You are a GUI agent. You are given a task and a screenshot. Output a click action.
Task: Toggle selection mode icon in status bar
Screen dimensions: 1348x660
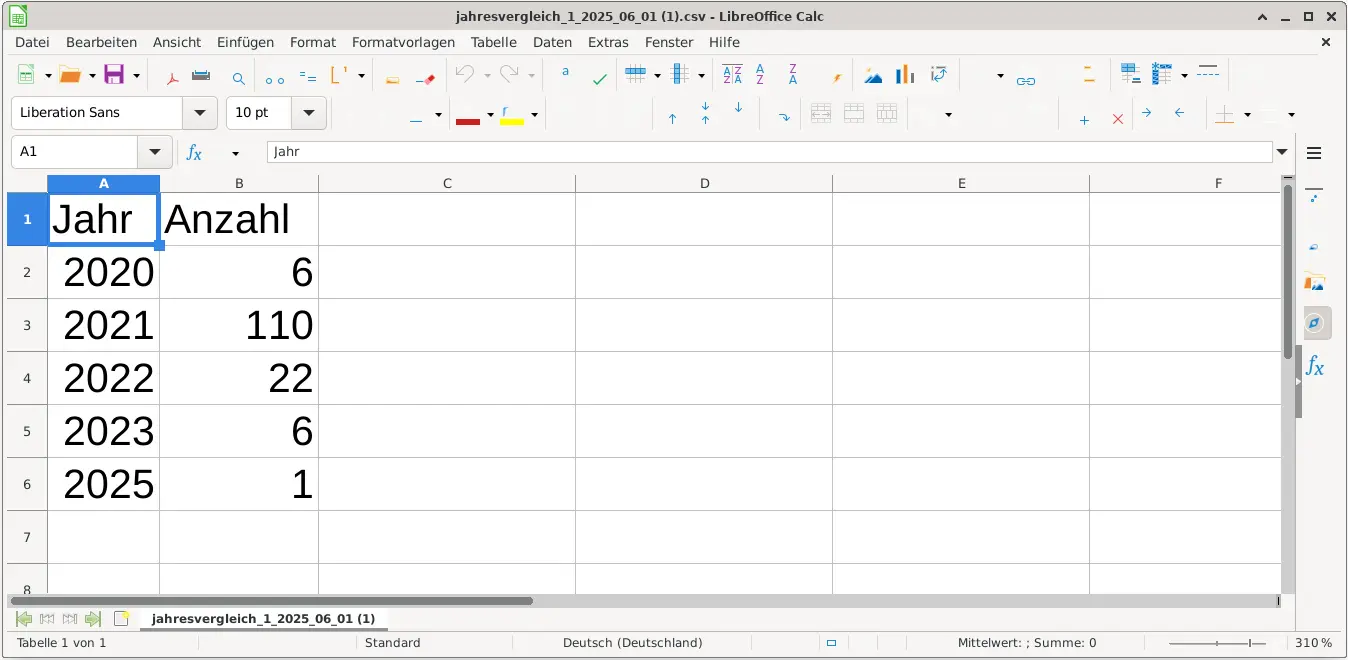(x=831, y=643)
